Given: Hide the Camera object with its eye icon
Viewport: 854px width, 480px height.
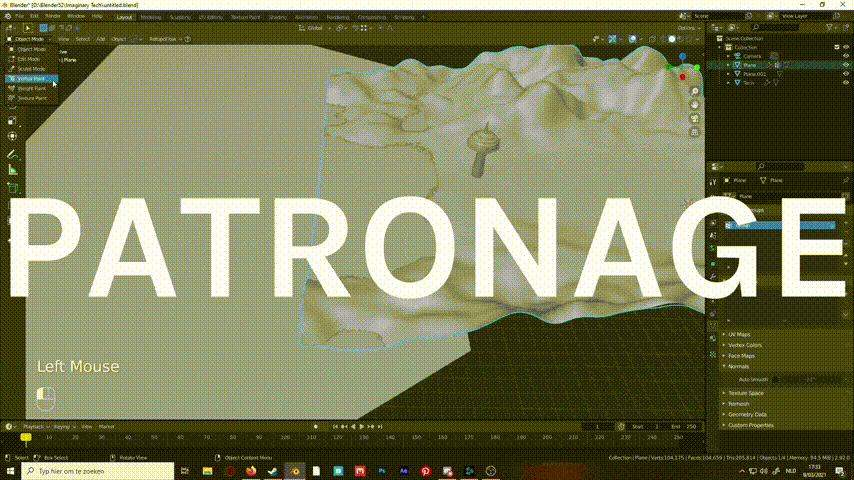Looking at the screenshot, I should pos(846,56).
